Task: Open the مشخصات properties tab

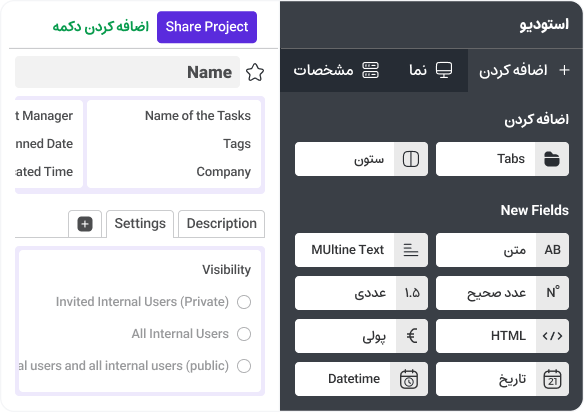Action: tap(336, 70)
